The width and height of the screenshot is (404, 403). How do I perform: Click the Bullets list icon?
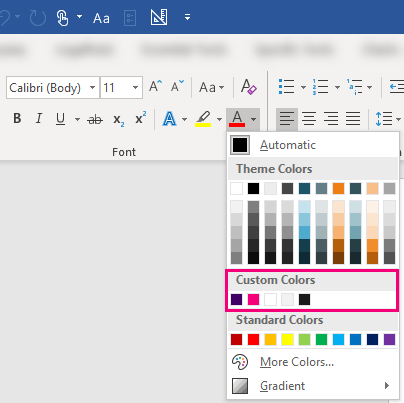pos(286,87)
